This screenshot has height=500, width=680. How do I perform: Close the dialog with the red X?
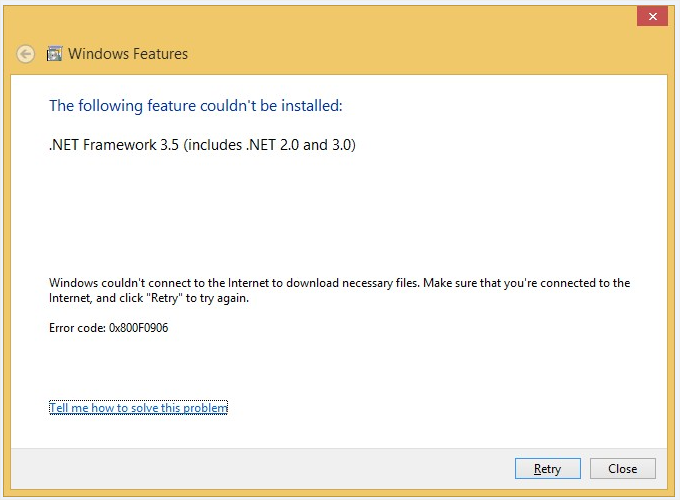point(653,16)
